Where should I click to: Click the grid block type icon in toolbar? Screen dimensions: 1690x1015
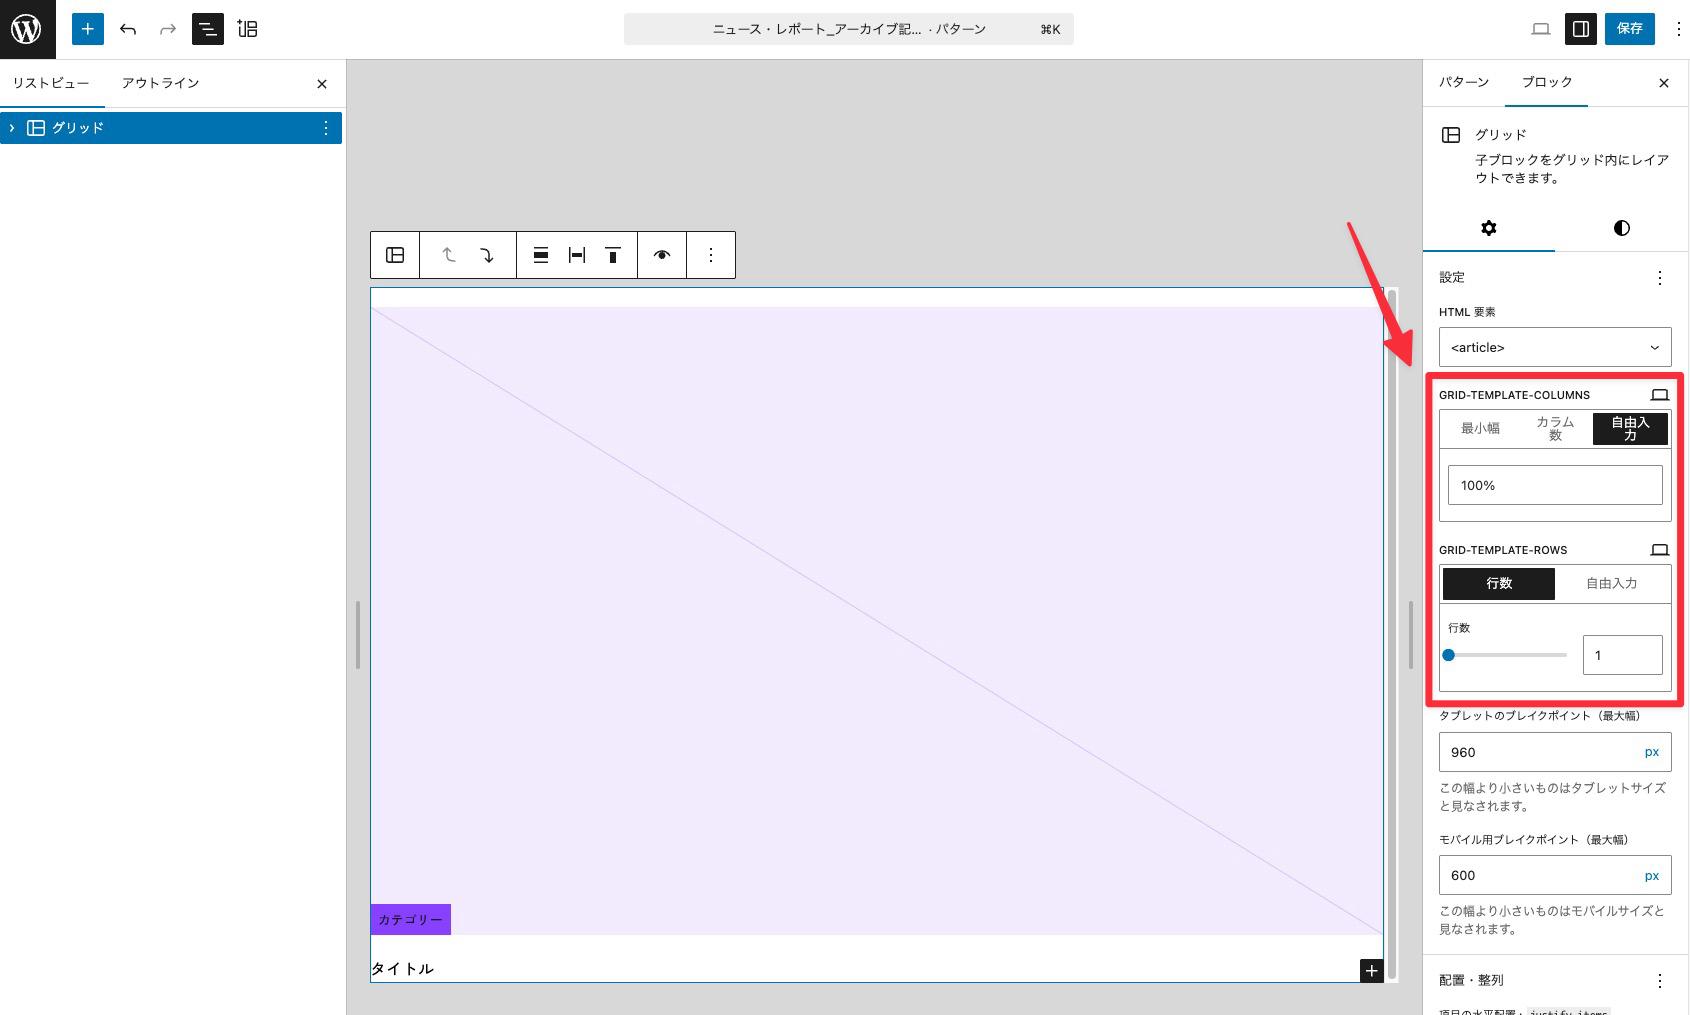[395, 255]
